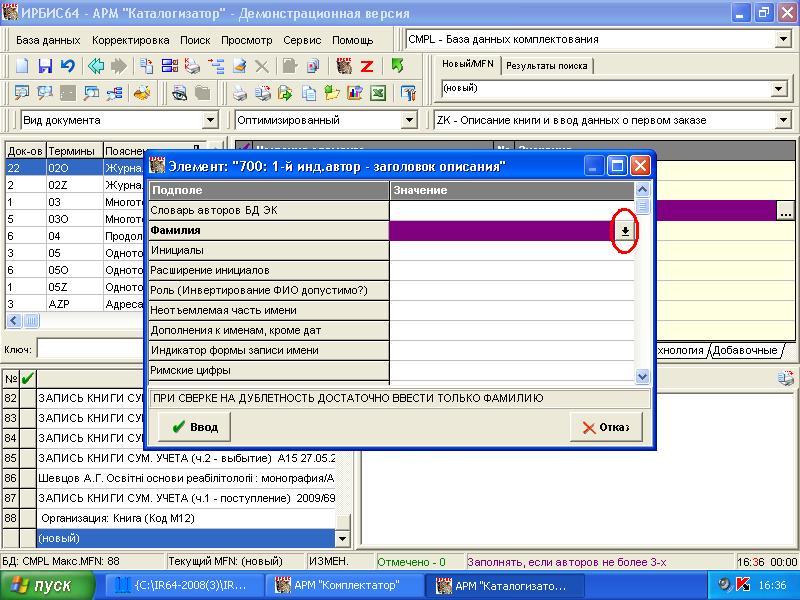Open the Фамилия field dropdown arrow button
The height and width of the screenshot is (600, 800).
tap(625, 231)
